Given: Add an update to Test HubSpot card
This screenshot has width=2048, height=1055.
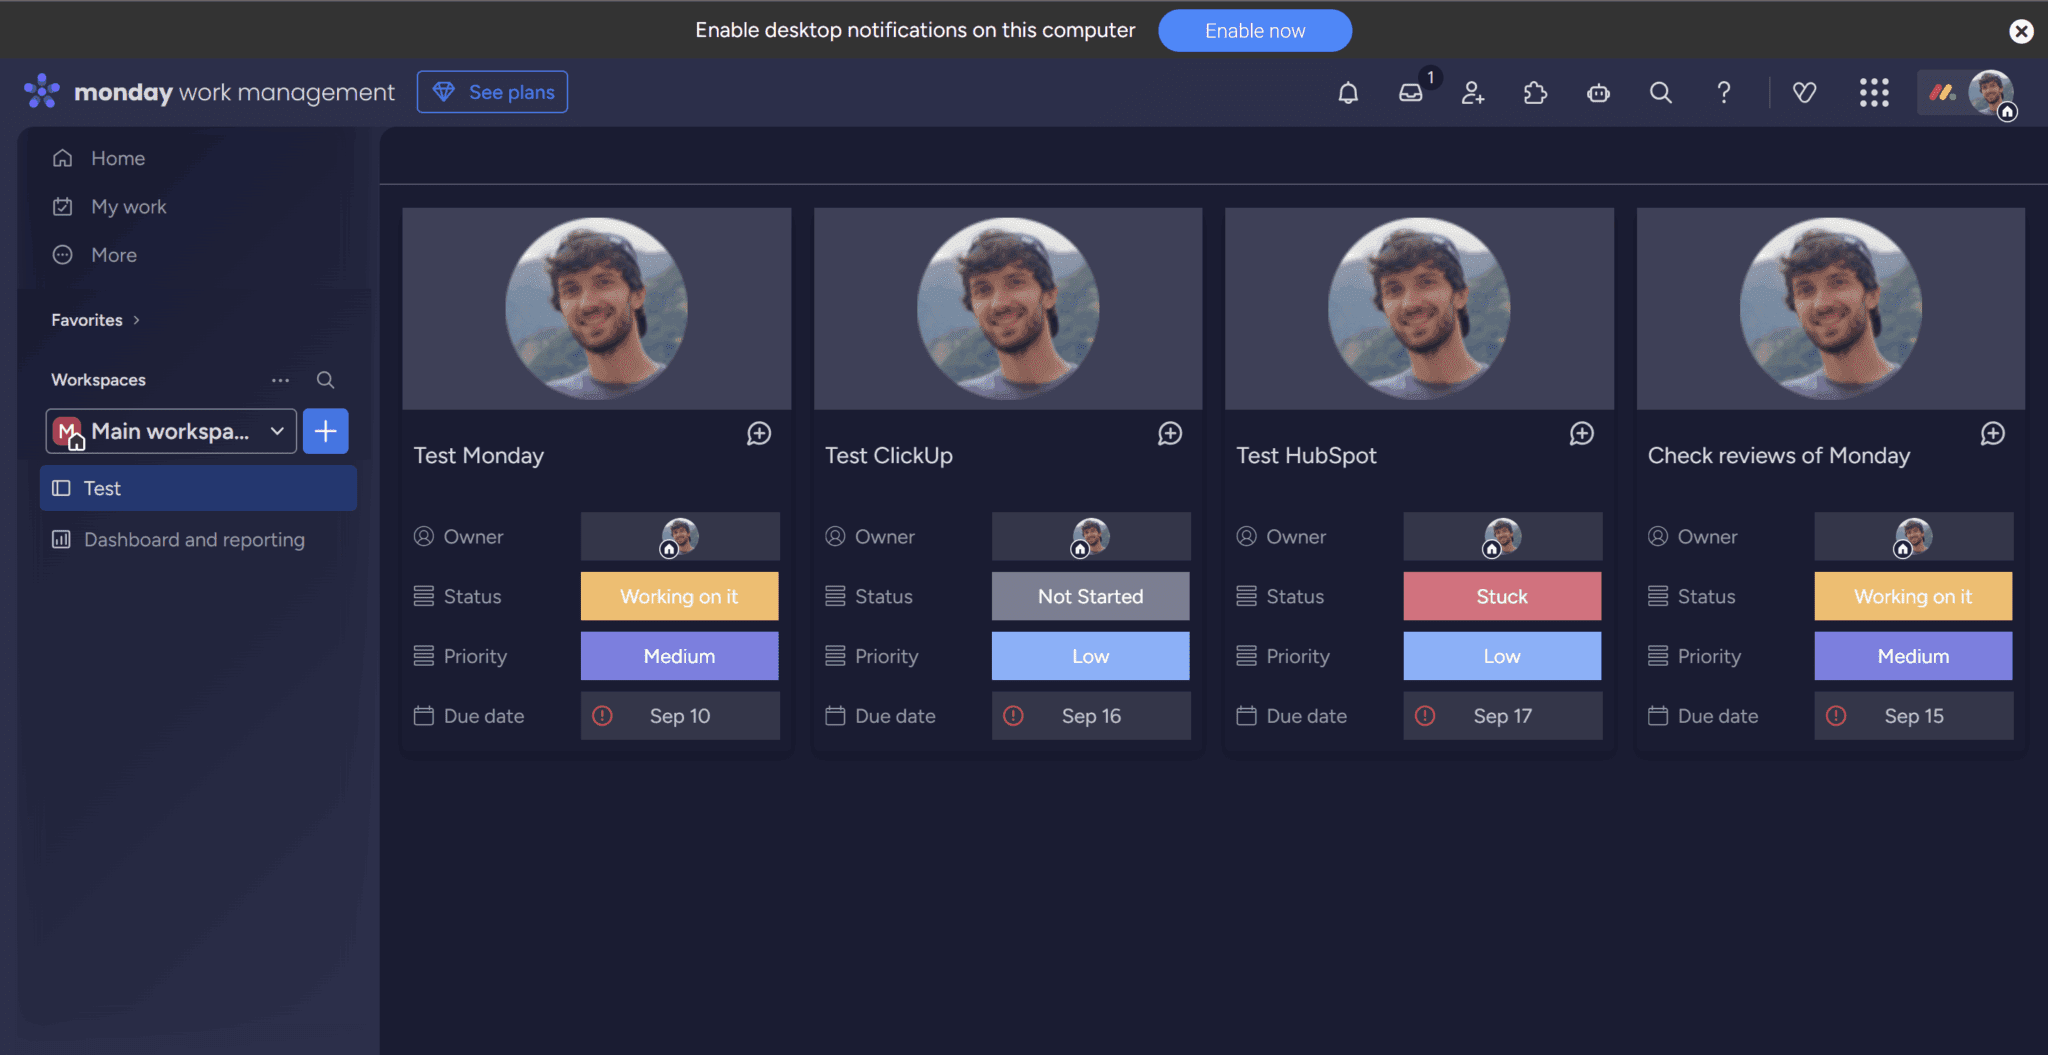Looking at the screenshot, I should point(1581,433).
